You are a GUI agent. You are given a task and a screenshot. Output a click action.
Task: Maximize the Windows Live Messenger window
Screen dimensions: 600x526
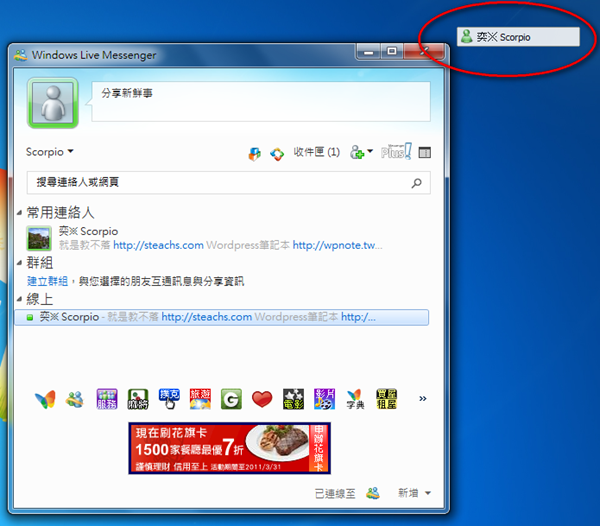[391, 51]
